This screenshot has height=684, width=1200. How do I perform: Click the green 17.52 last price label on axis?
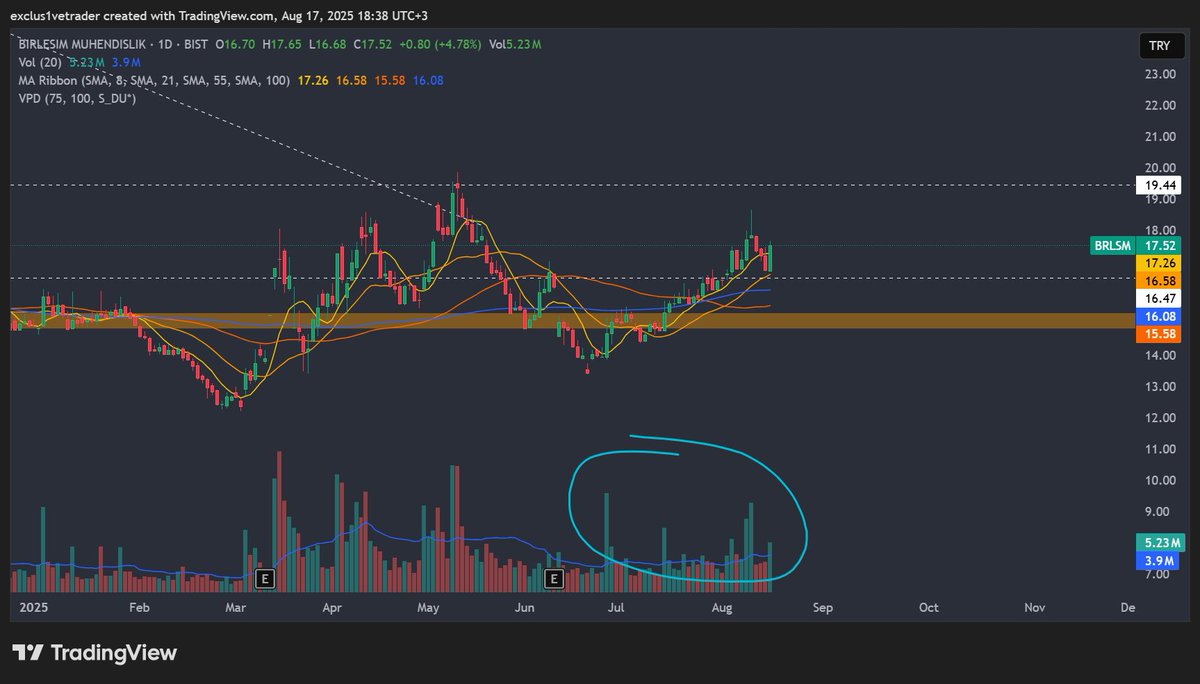[x=1158, y=245]
